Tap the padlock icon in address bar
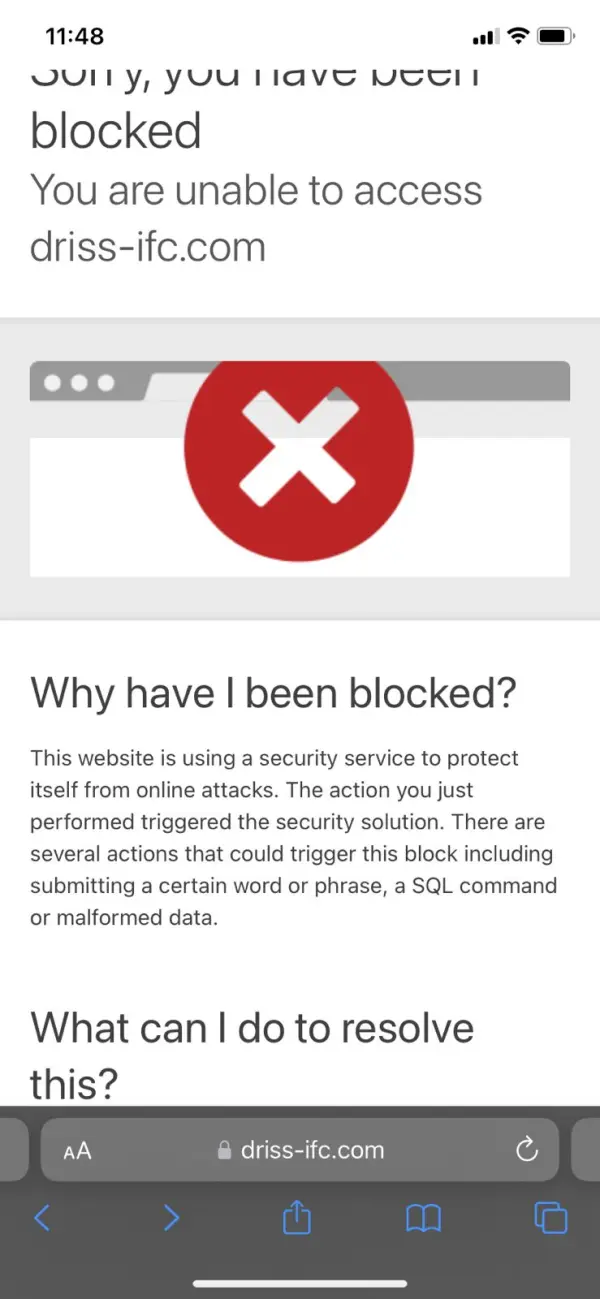This screenshot has height=1299, width=600. (224, 1150)
